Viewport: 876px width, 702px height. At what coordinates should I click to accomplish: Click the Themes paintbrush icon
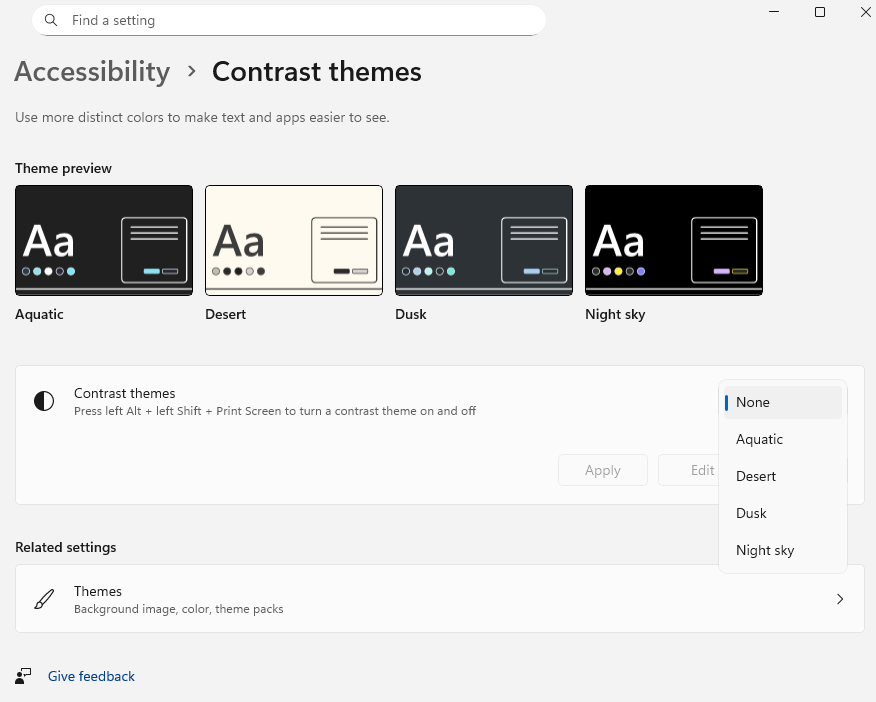pyautogui.click(x=44, y=599)
